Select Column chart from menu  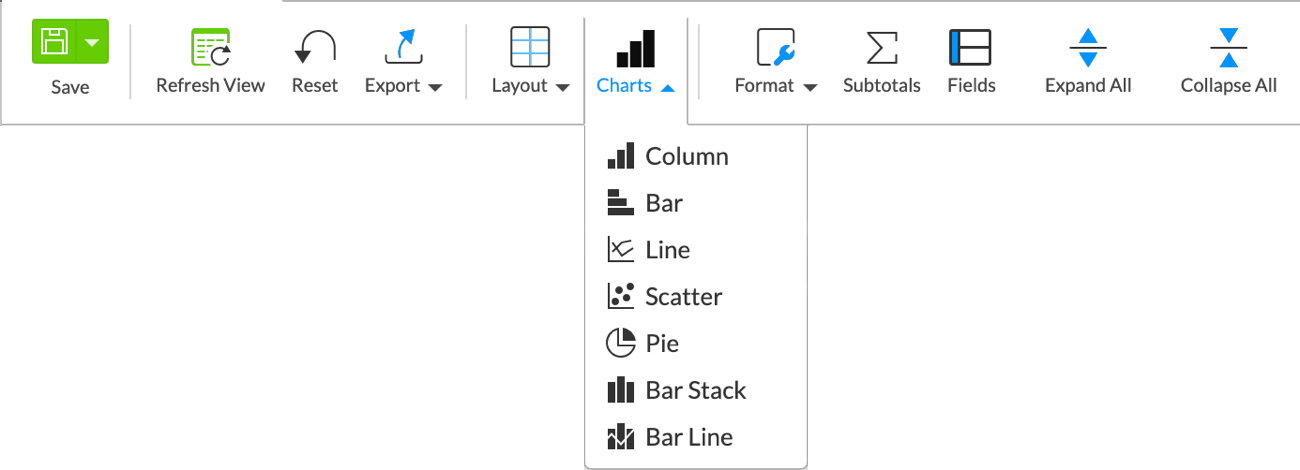pos(686,156)
